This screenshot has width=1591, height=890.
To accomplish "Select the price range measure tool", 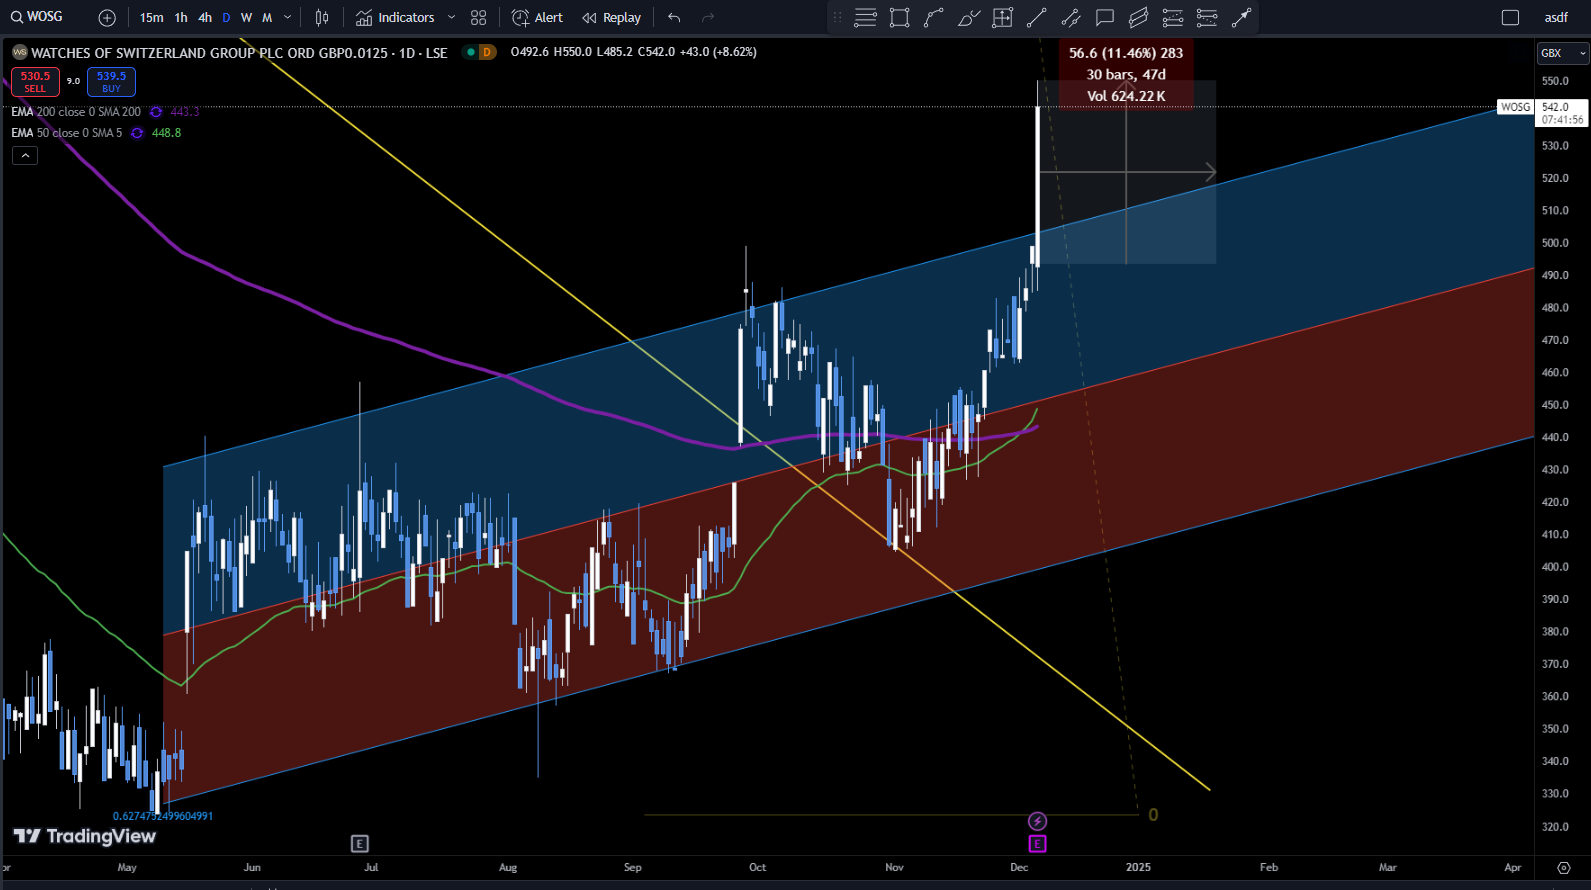I will pyautogui.click(x=1002, y=18).
